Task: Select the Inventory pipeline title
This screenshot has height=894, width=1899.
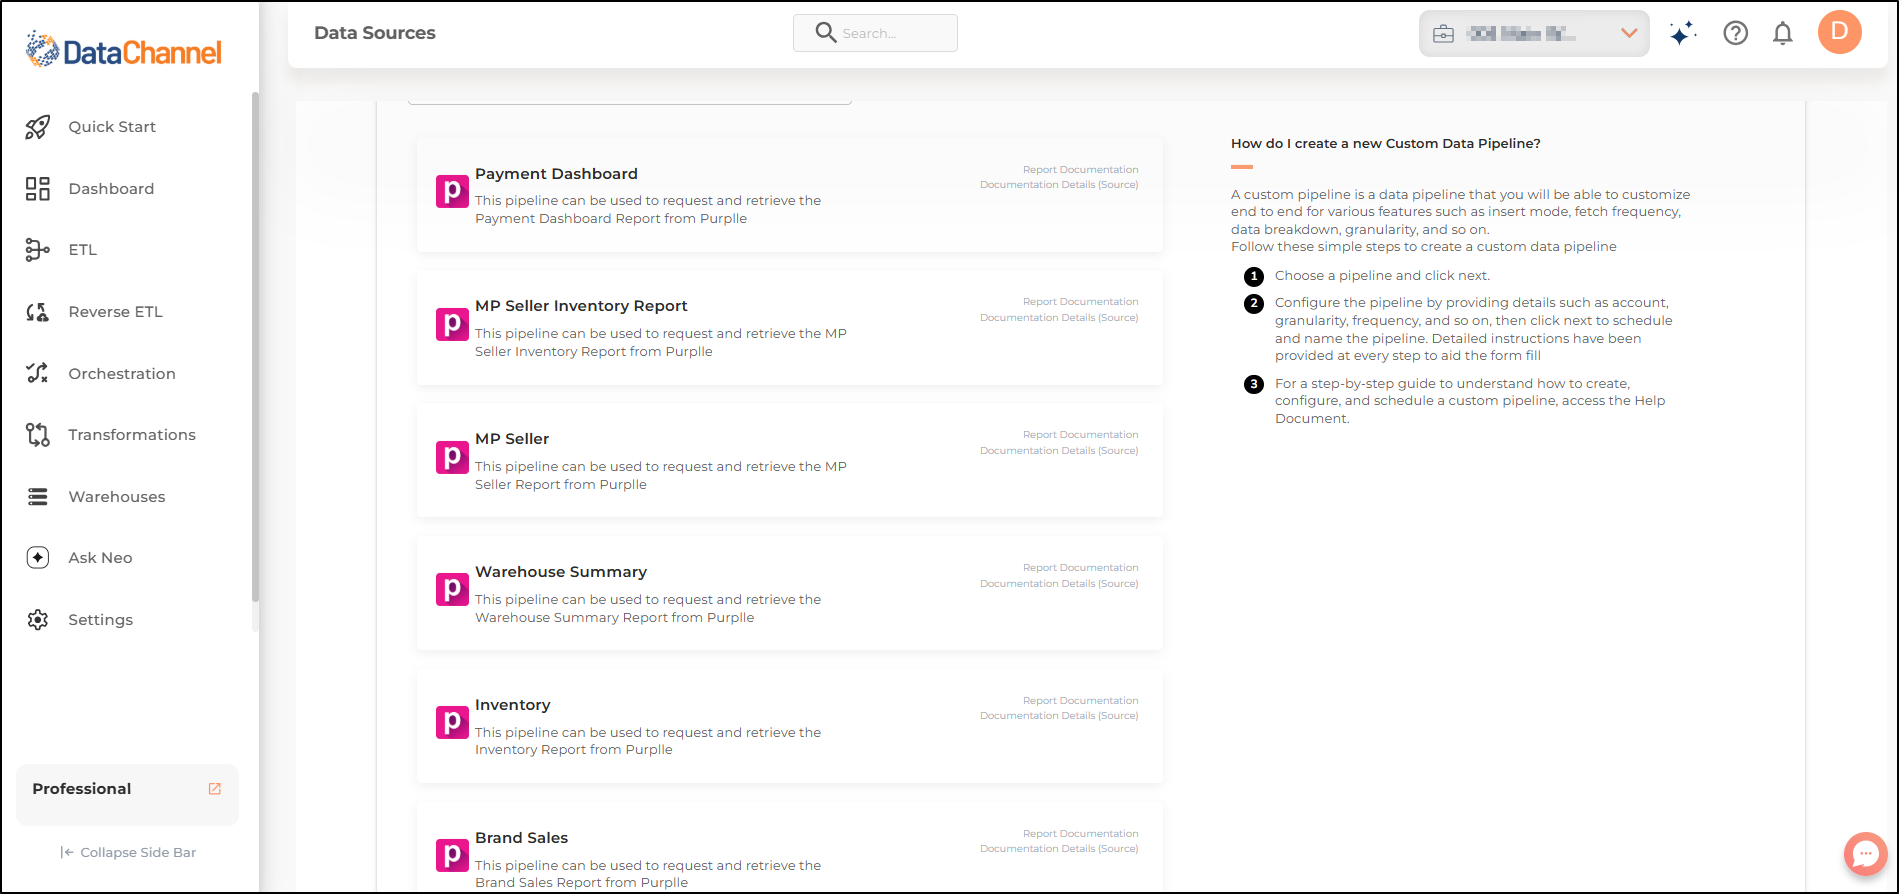Action: coord(513,705)
